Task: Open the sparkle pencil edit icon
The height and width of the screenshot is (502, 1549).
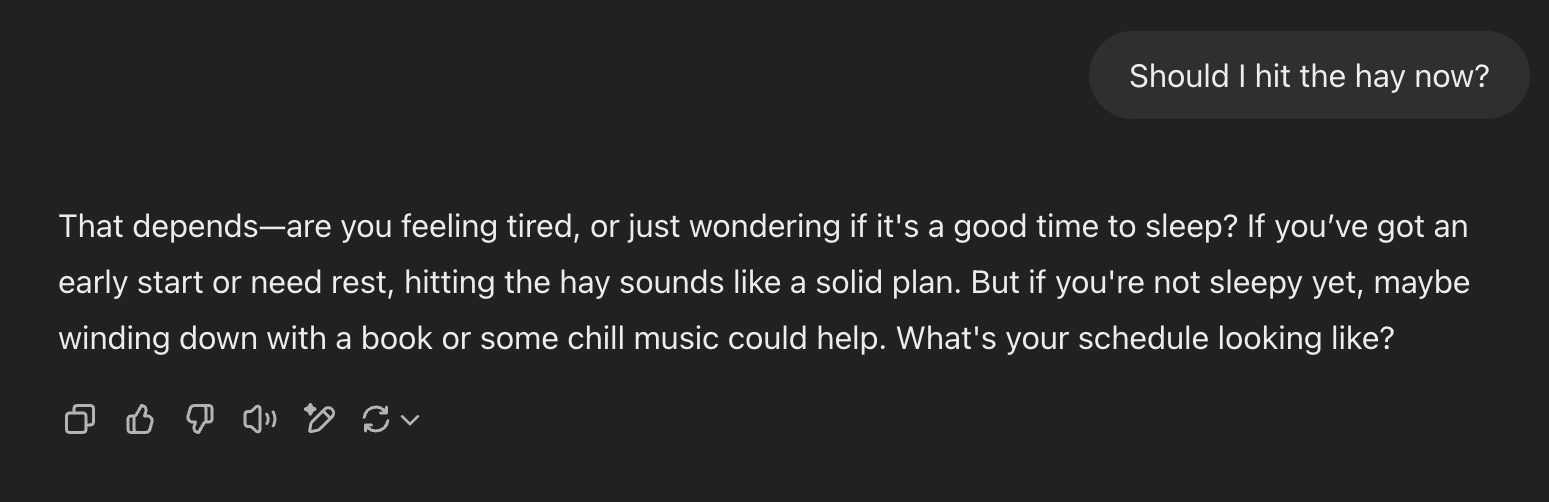Action: (x=319, y=420)
